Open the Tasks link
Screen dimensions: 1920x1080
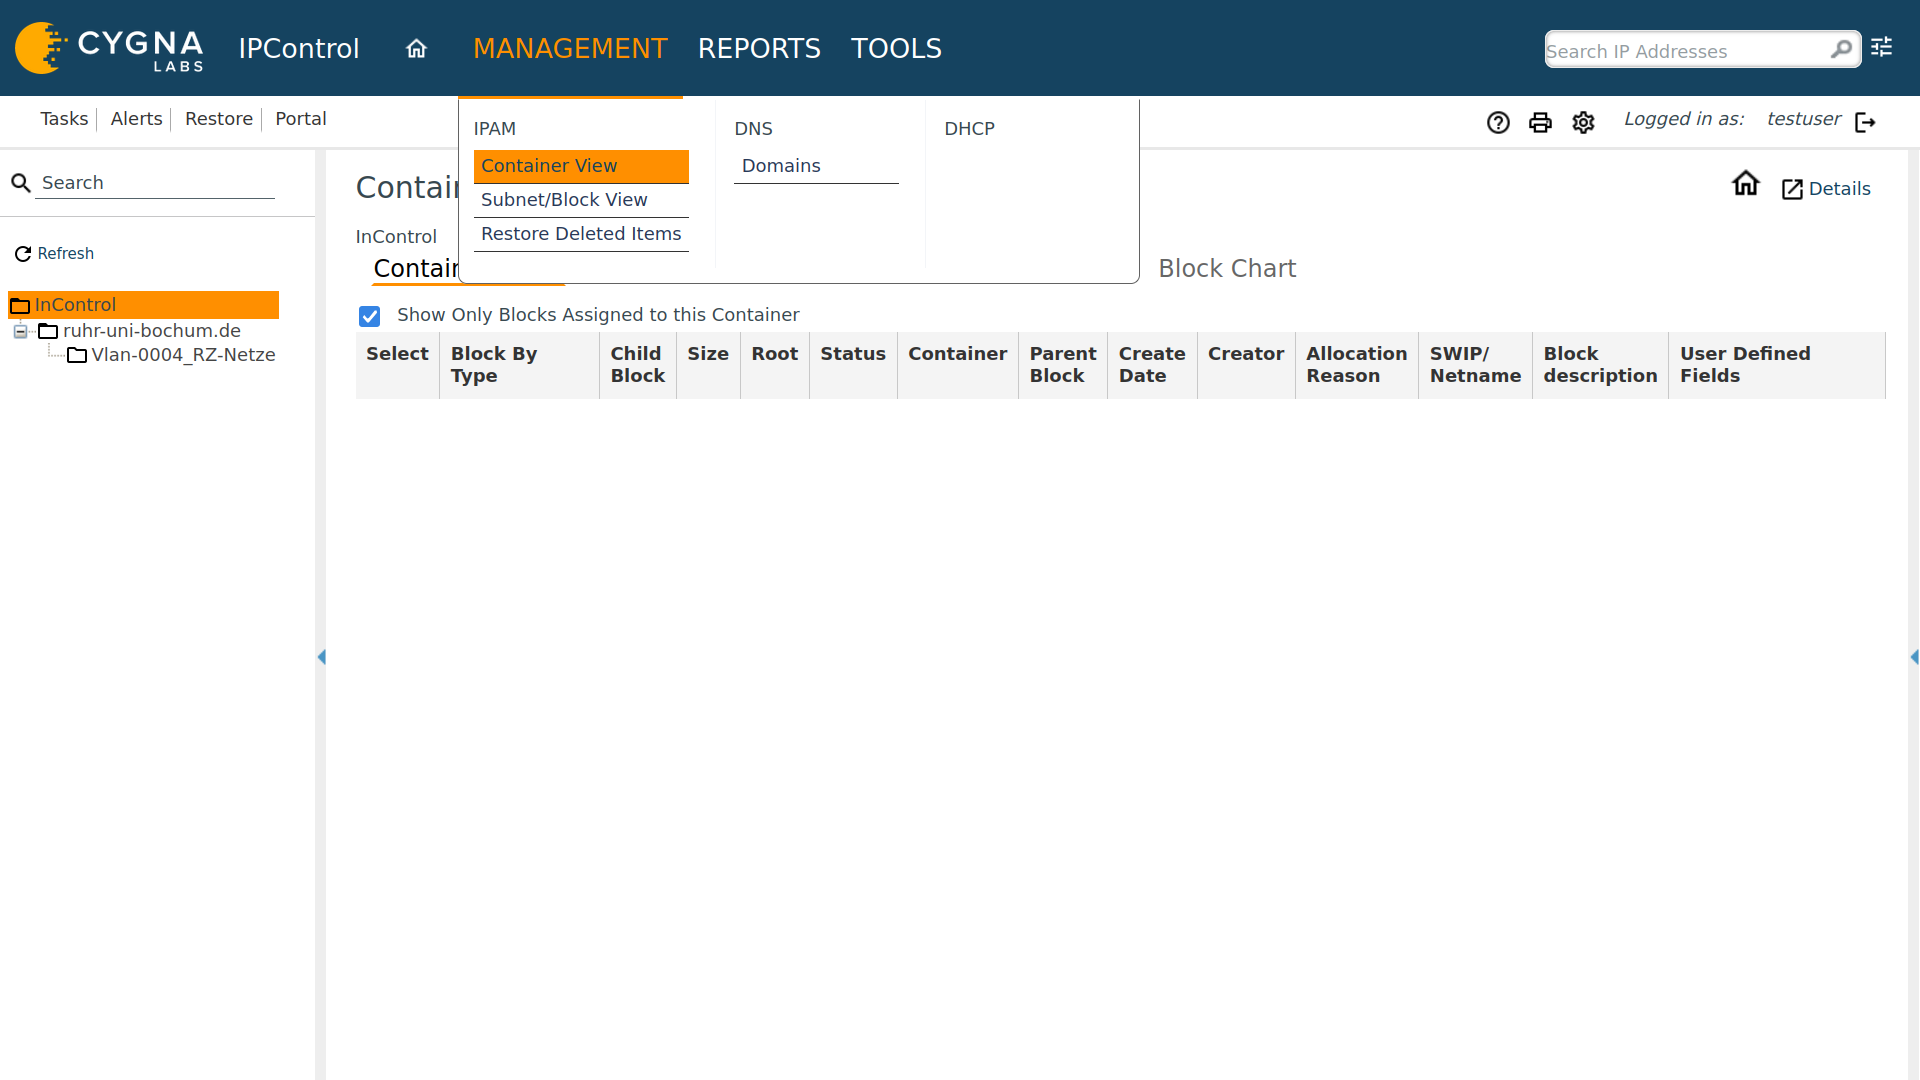[x=64, y=119]
